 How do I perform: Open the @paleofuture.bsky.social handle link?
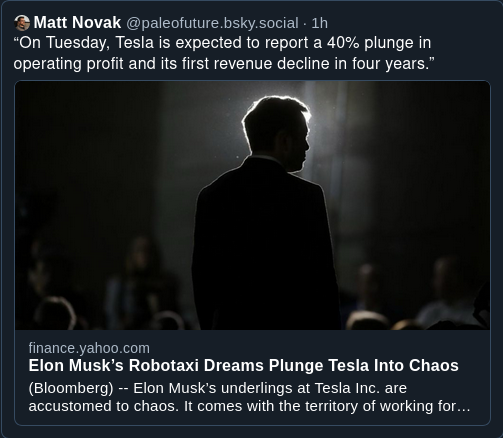click(x=212, y=23)
